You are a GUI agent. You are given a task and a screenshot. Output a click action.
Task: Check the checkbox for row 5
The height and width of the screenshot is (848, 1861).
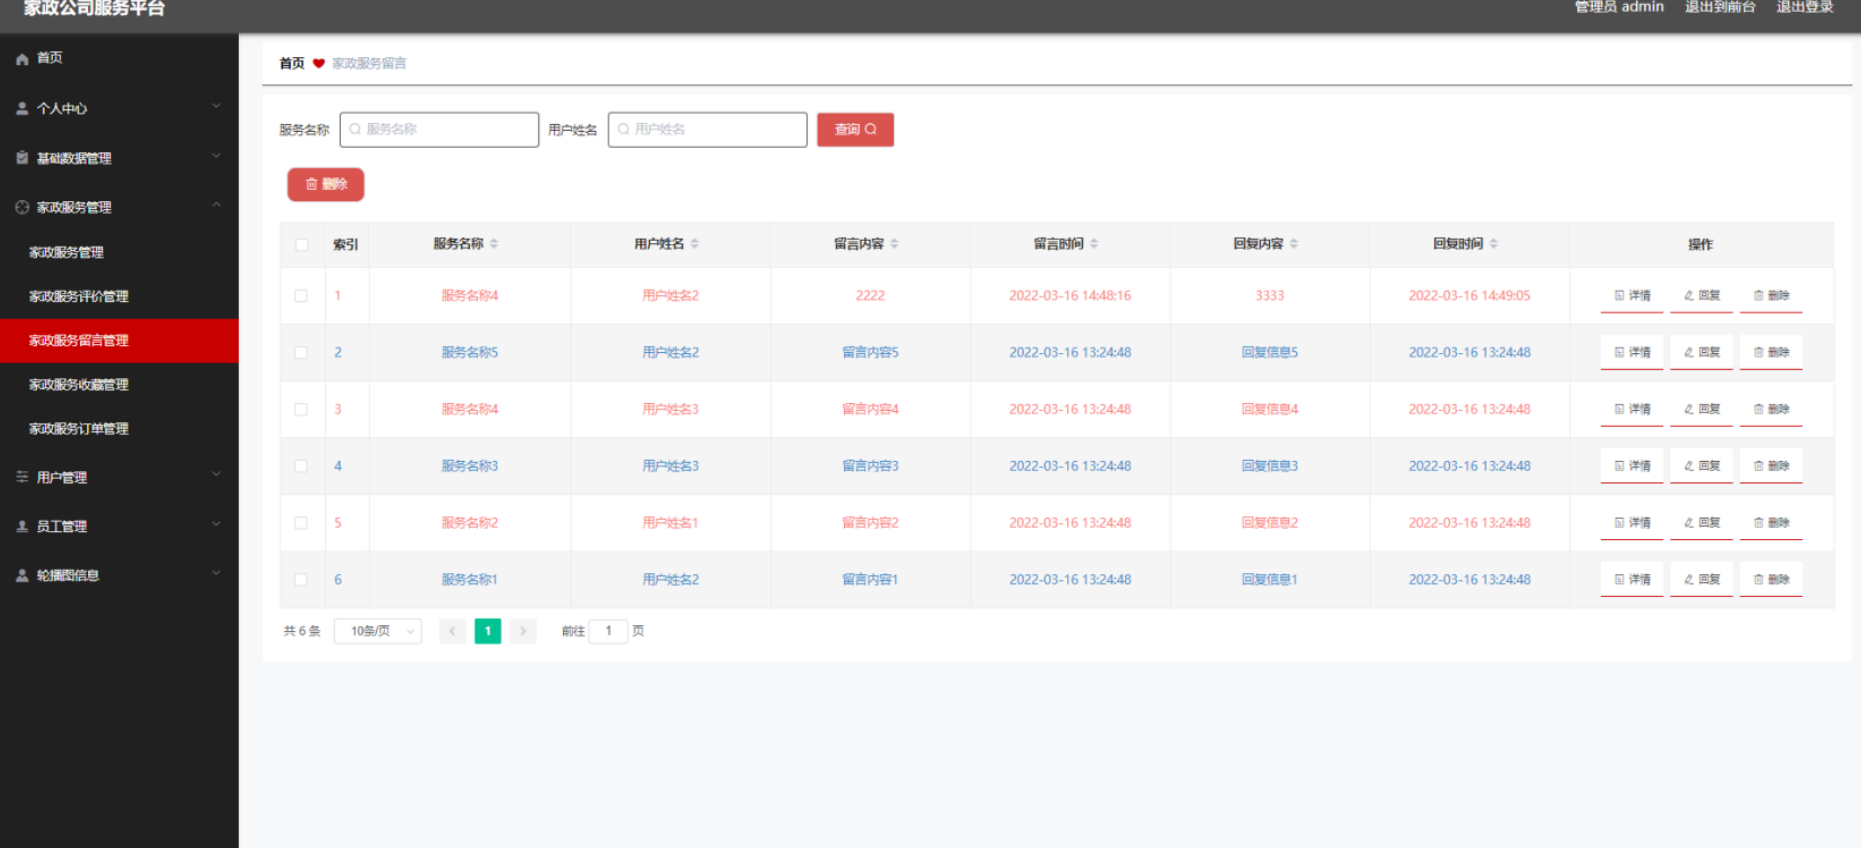tap(301, 523)
